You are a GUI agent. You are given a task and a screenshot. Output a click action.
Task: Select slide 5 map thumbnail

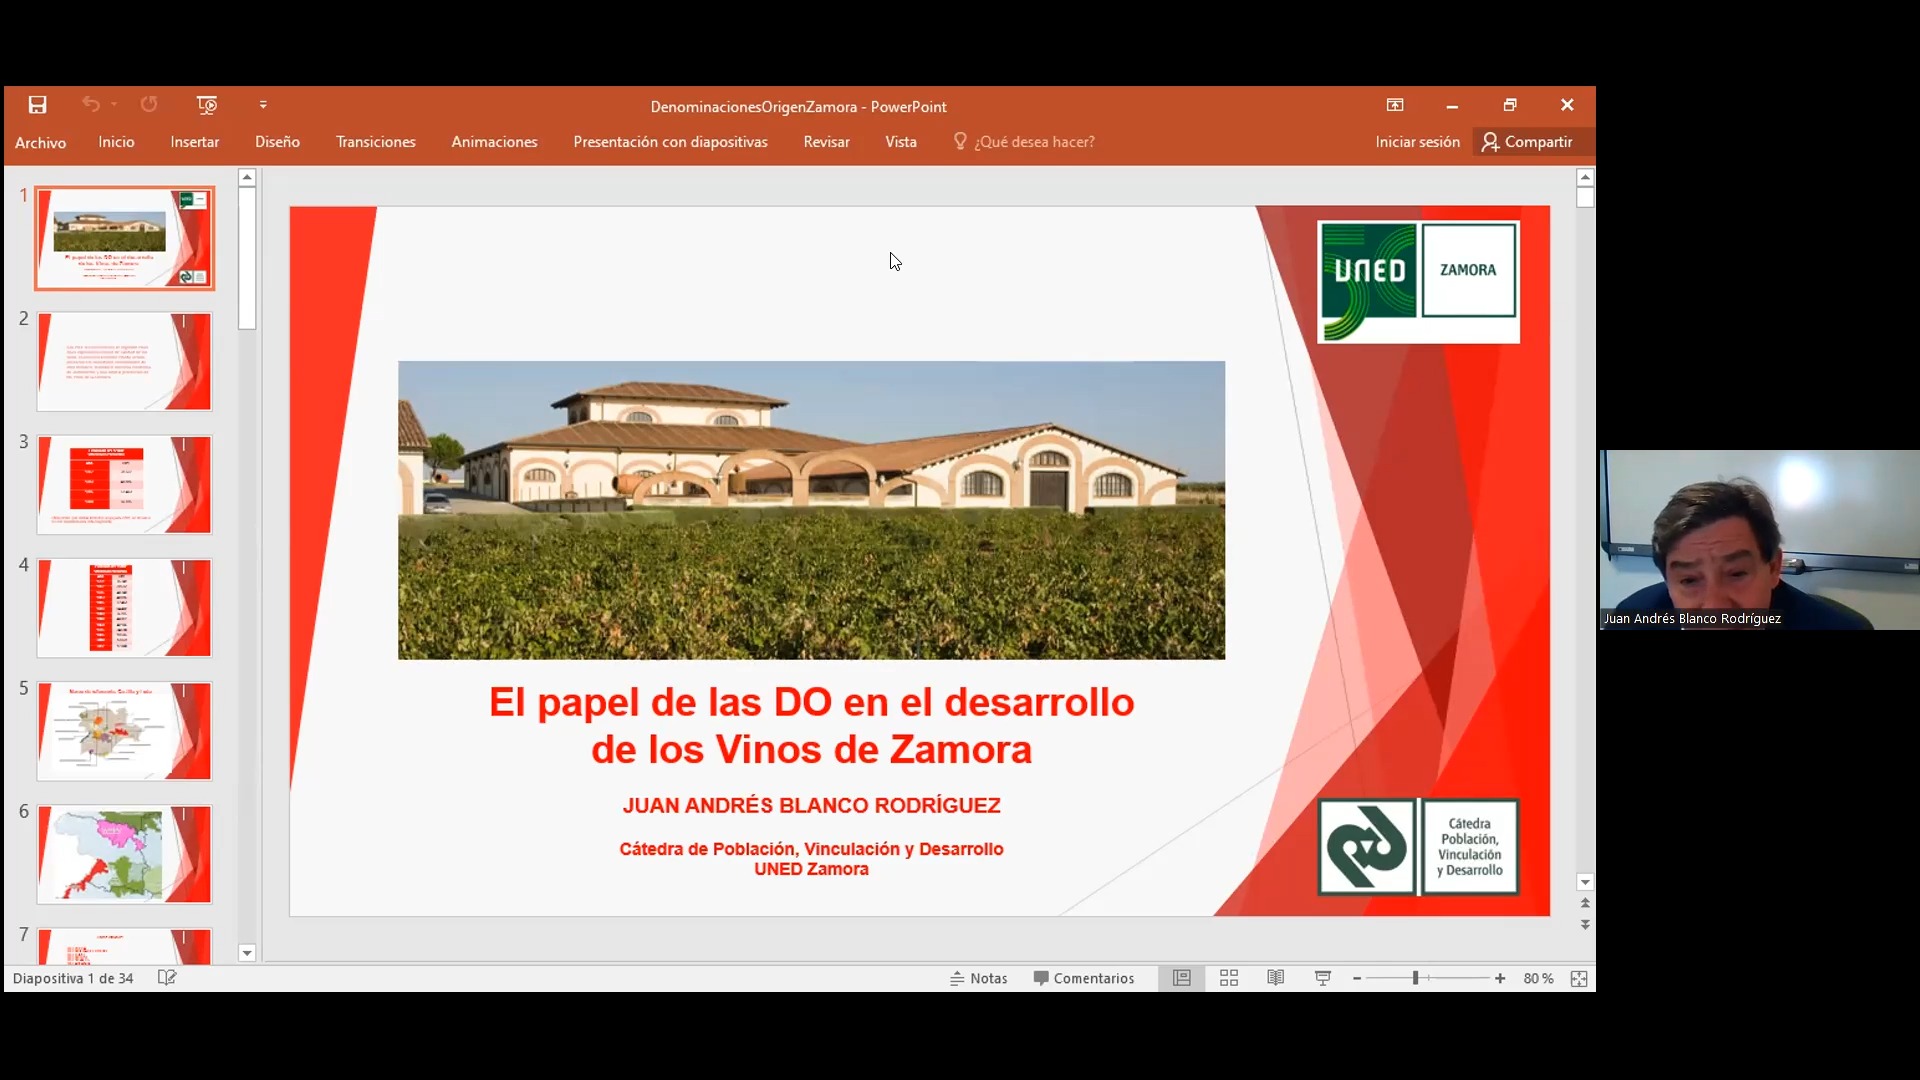click(x=124, y=731)
